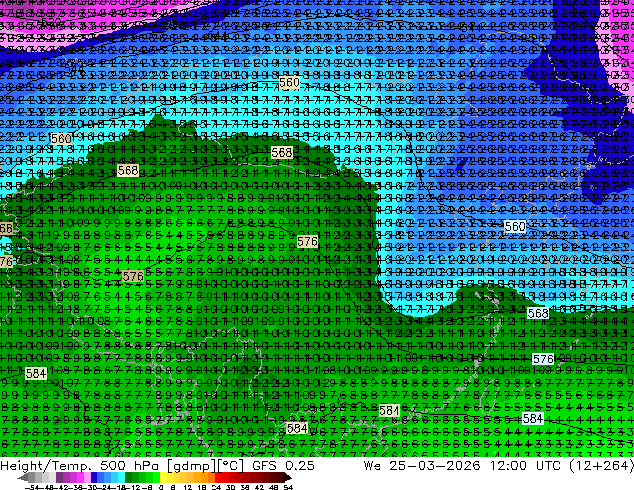Pick the dark purple swatch in the legend
The width and height of the screenshot is (634, 490).
[x=59, y=477]
